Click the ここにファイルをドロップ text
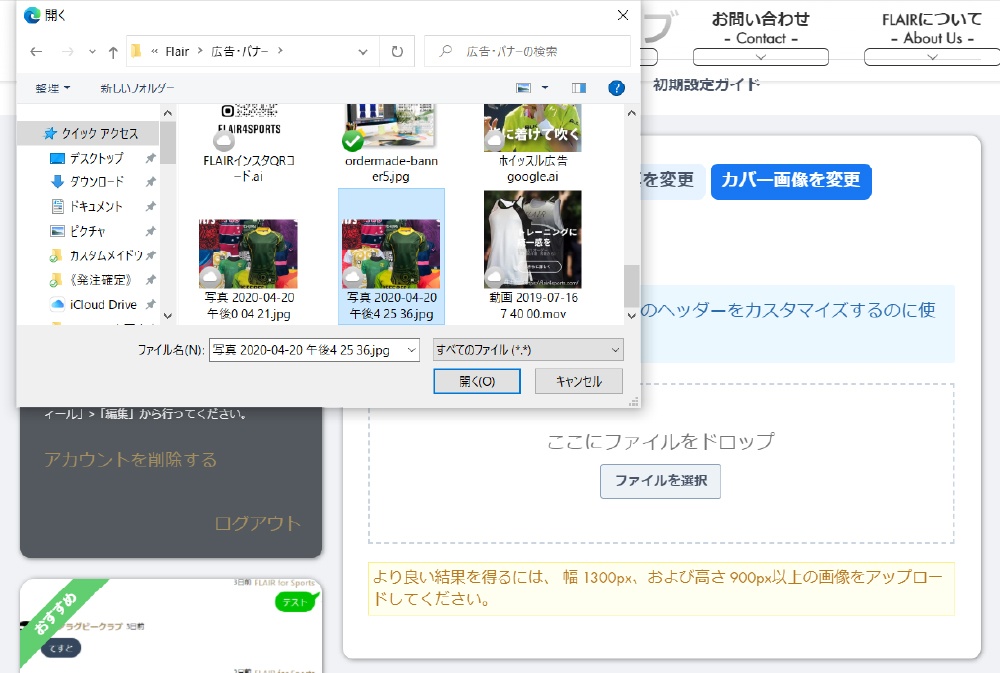 point(661,441)
